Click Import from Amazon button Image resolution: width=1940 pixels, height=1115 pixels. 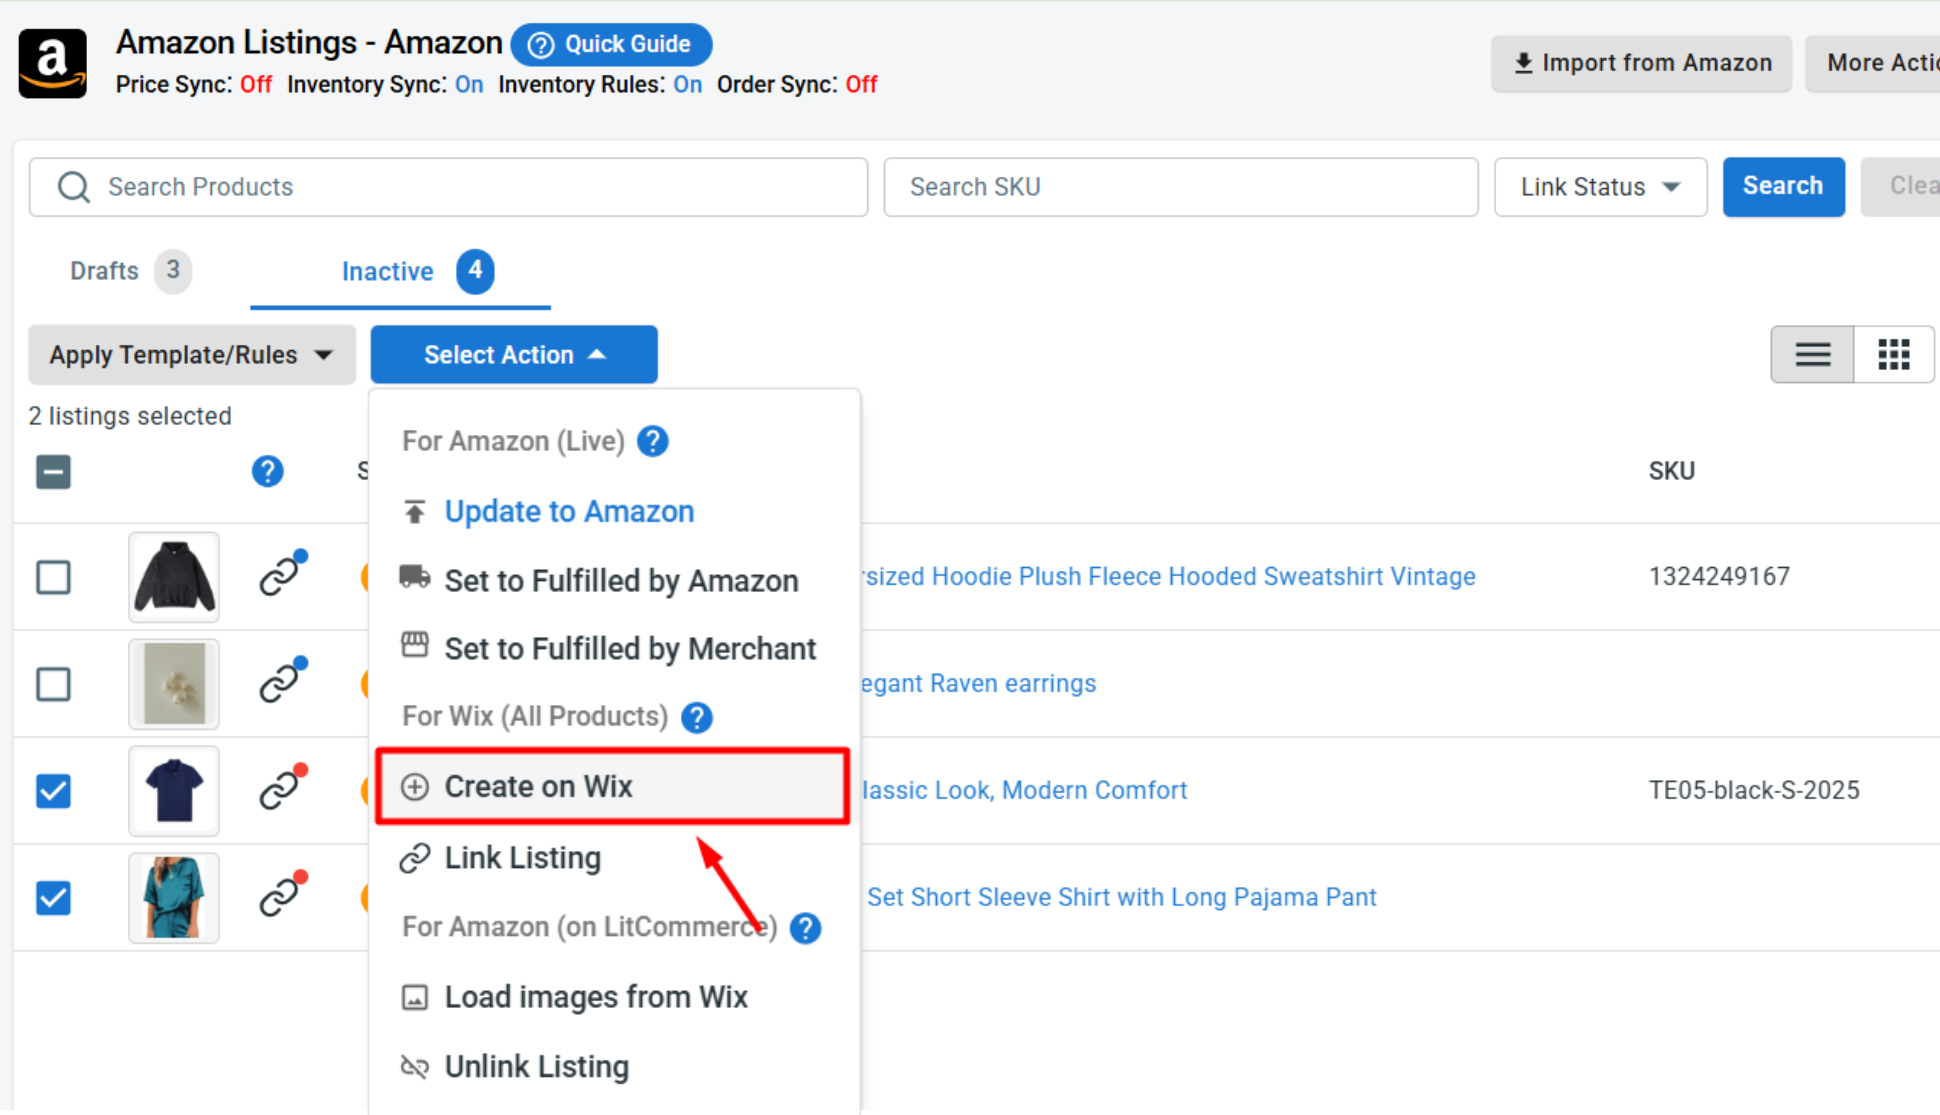tap(1641, 63)
